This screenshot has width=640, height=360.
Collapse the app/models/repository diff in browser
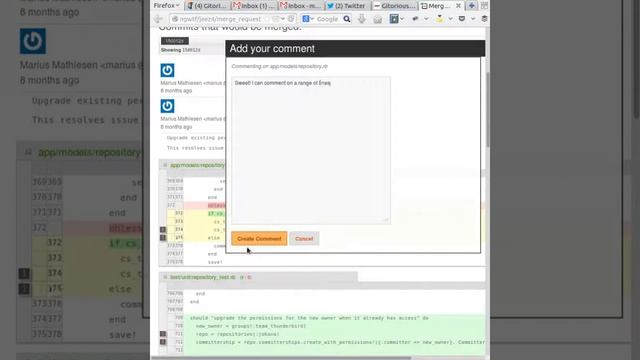165,165
